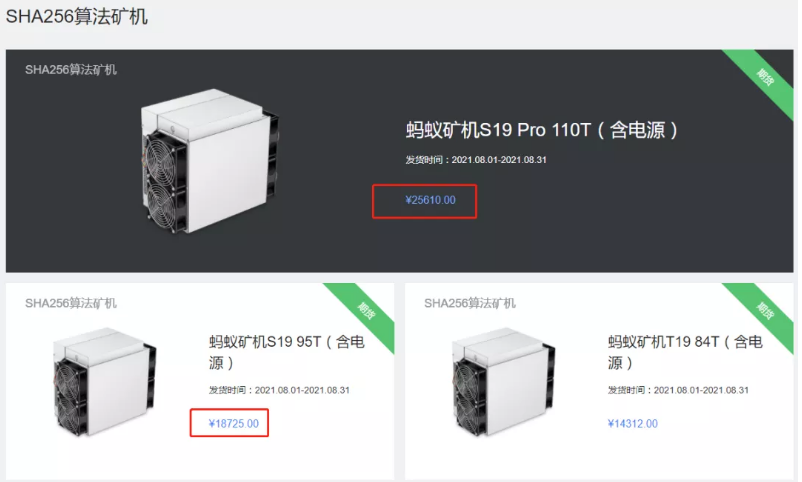Viewport: 802px width, 482px height.
Task: Click the T19 84T miner image
Action: (x=503, y=382)
